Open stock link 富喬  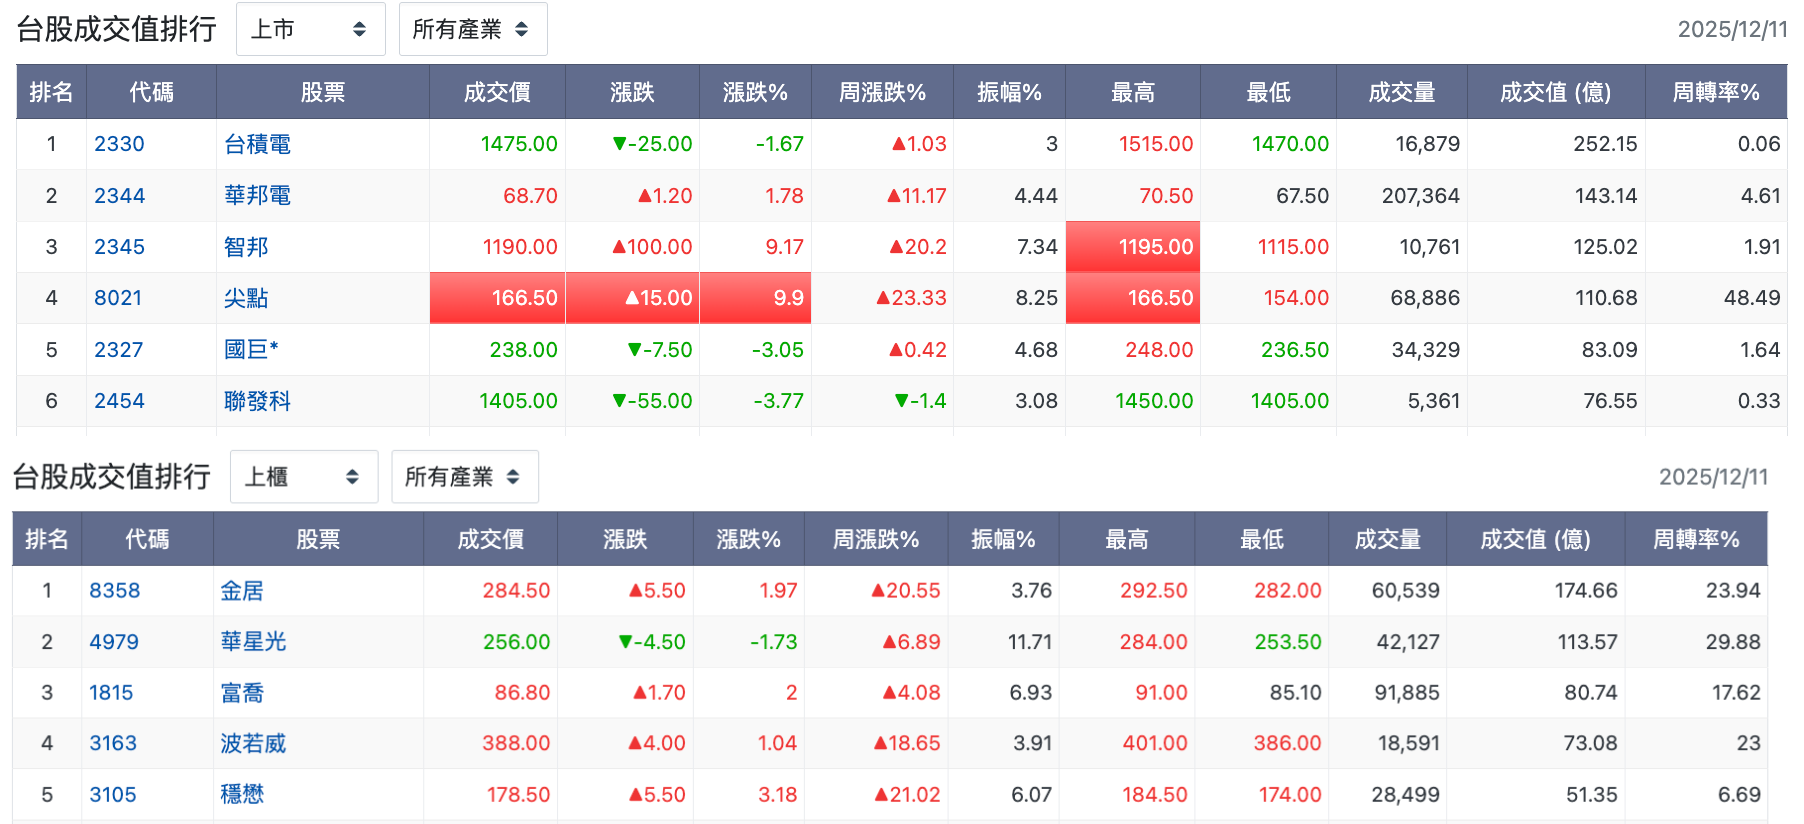(x=242, y=693)
